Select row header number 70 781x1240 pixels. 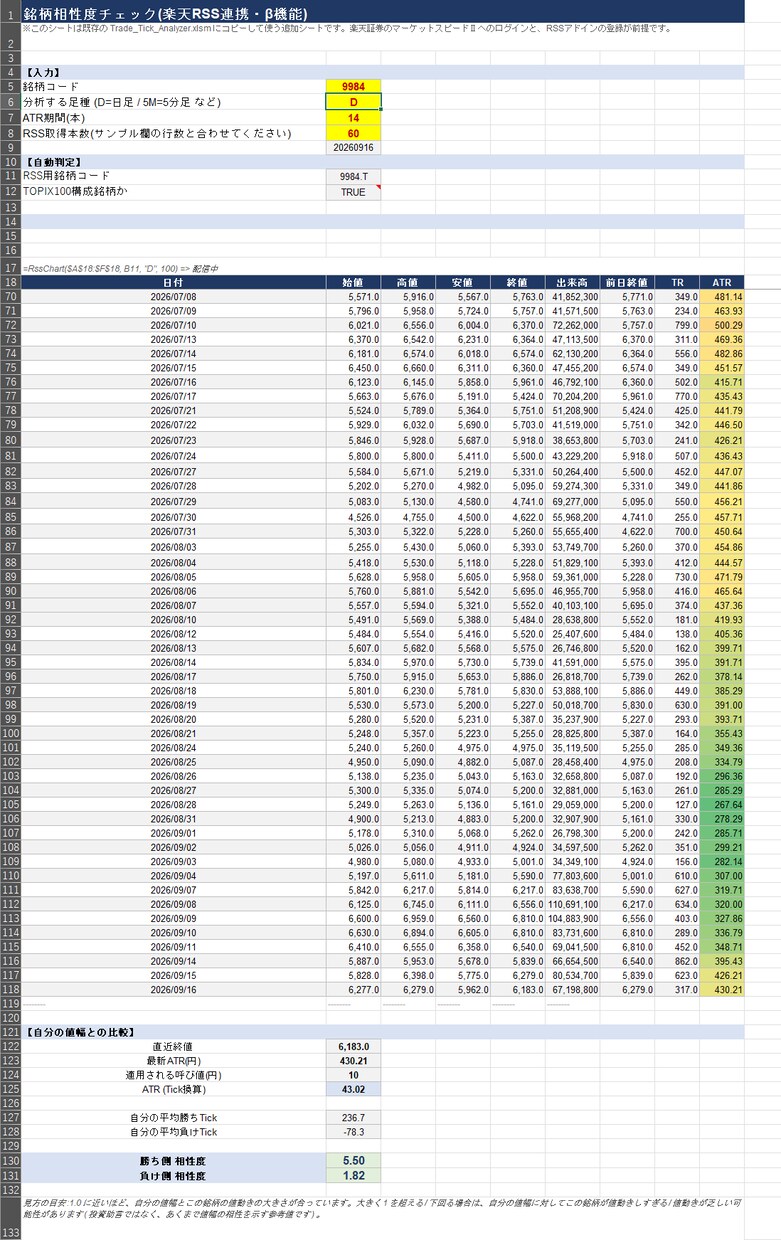pos(10,297)
